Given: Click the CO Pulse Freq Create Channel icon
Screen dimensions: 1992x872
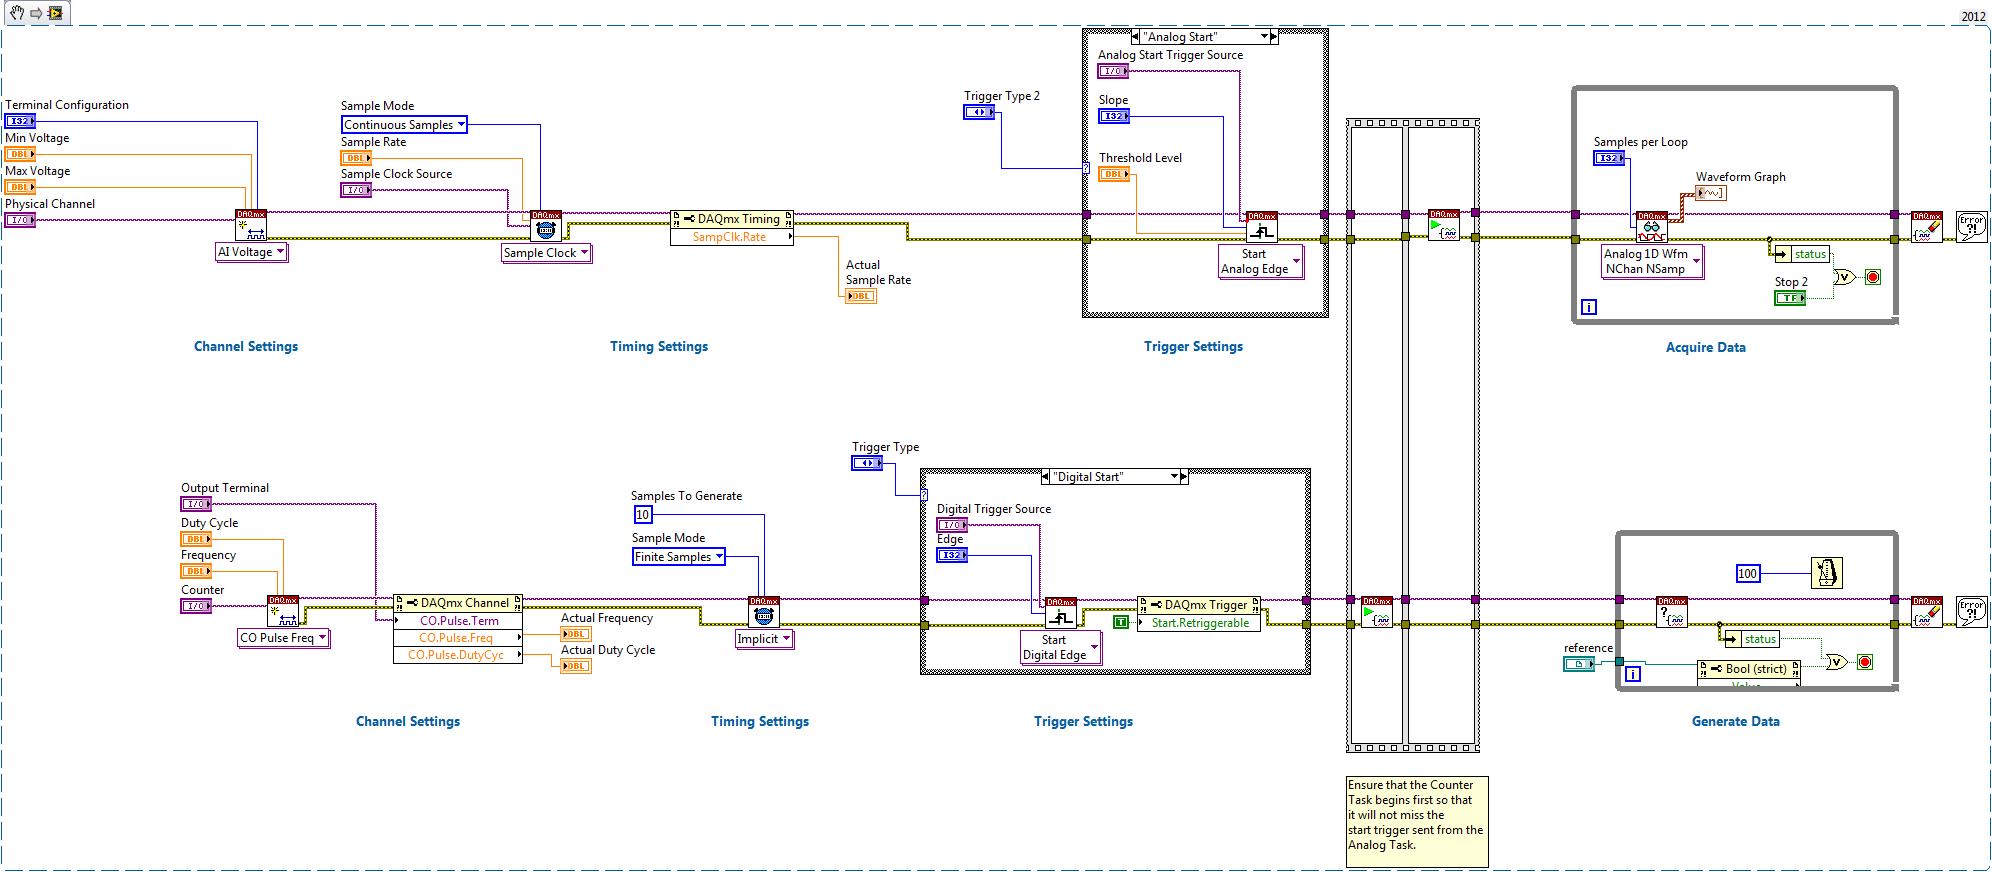Looking at the screenshot, I should pyautogui.click(x=283, y=611).
